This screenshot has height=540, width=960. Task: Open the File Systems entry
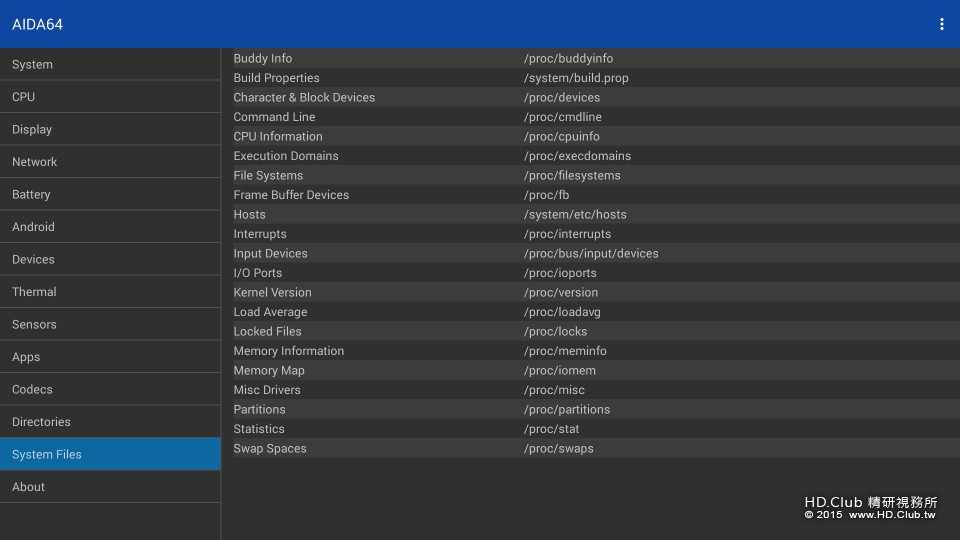point(596,175)
